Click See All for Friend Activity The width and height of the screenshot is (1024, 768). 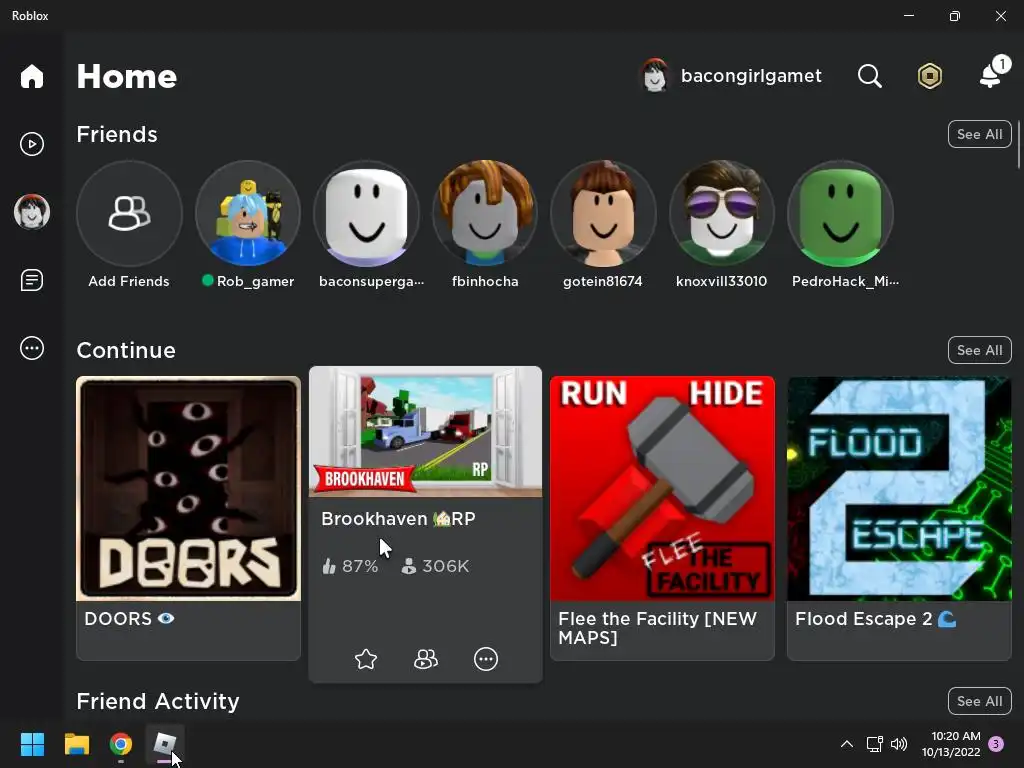tap(980, 701)
